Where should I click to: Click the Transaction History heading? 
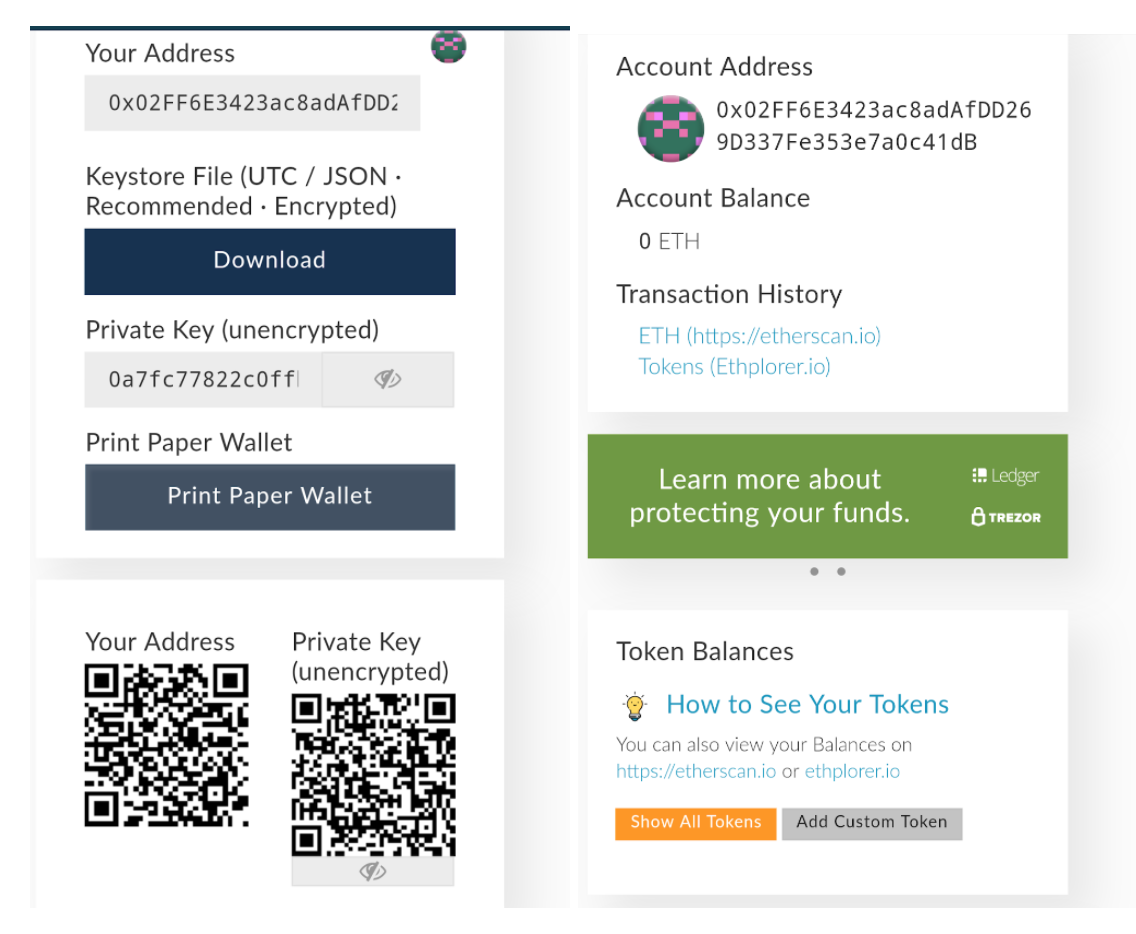[729, 294]
